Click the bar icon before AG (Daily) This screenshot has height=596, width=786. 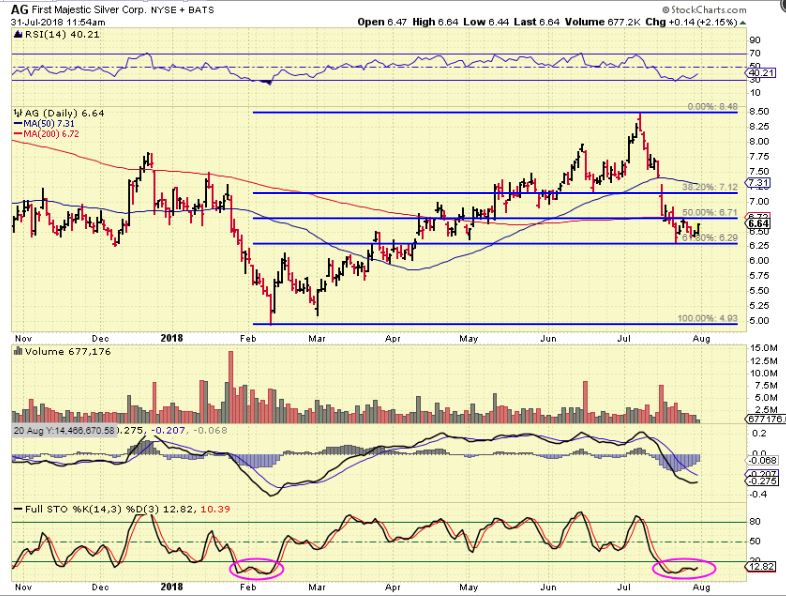coord(19,113)
